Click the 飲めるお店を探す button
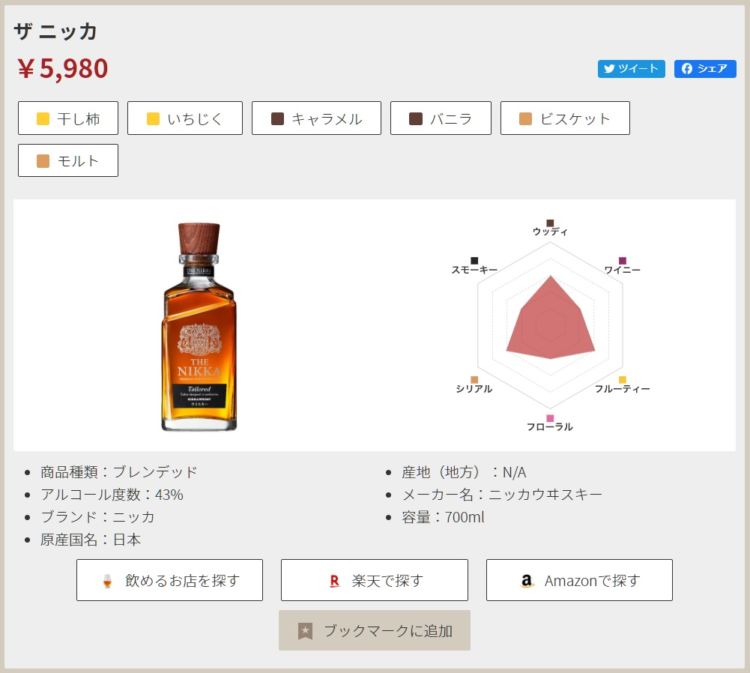Viewport: 750px width, 673px height. pyautogui.click(x=169, y=580)
